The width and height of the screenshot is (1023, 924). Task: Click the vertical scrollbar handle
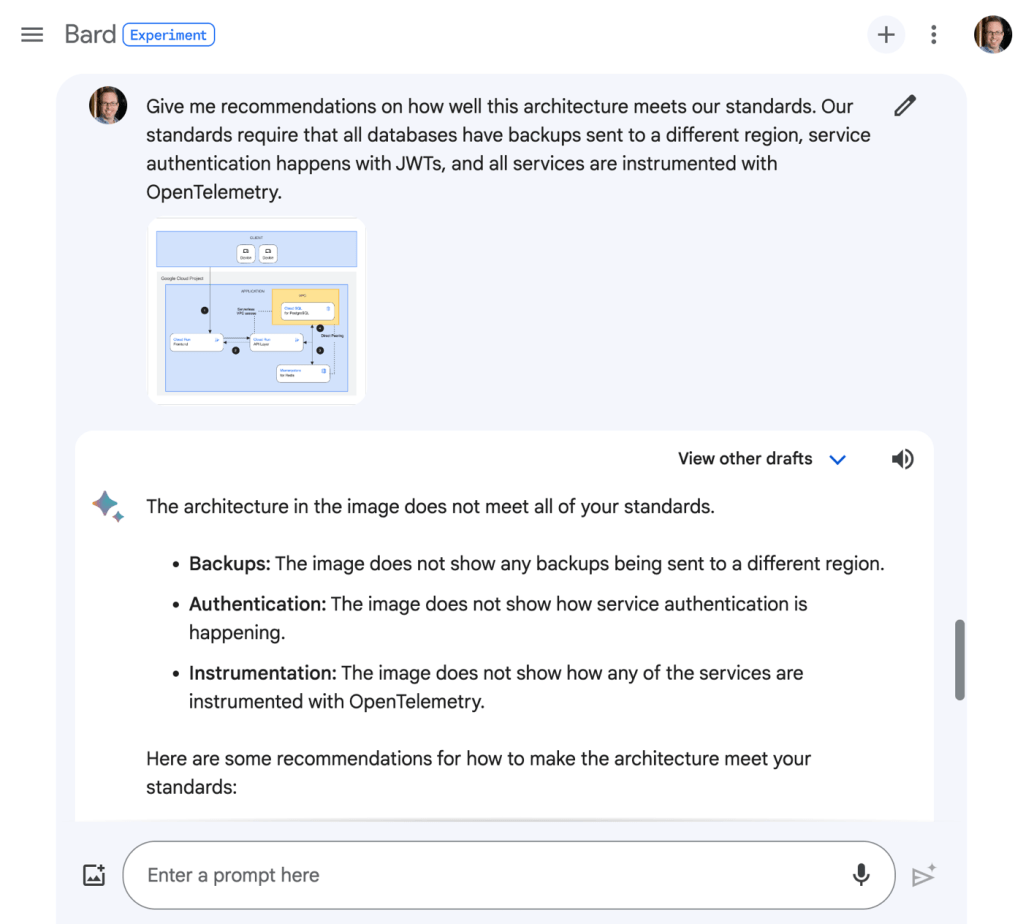coord(960,660)
